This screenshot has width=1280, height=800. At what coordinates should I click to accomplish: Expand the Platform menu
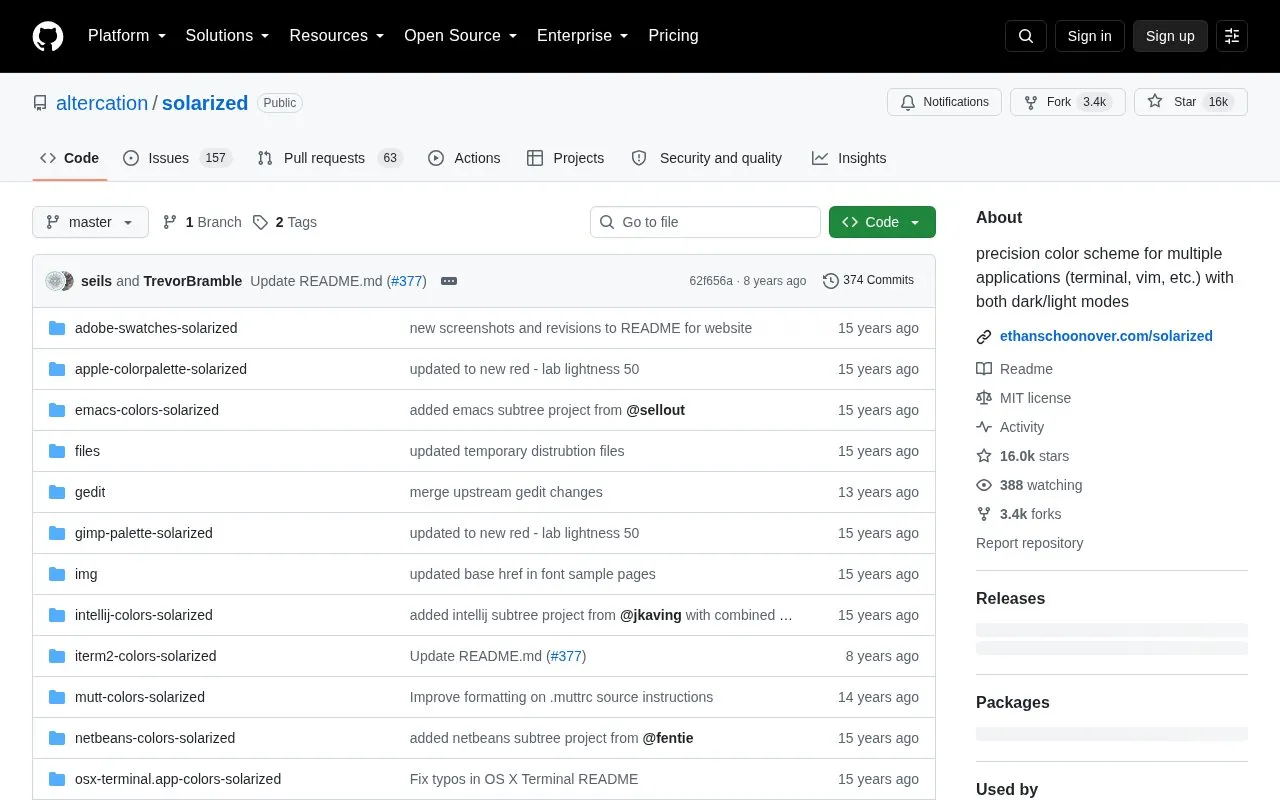127,36
